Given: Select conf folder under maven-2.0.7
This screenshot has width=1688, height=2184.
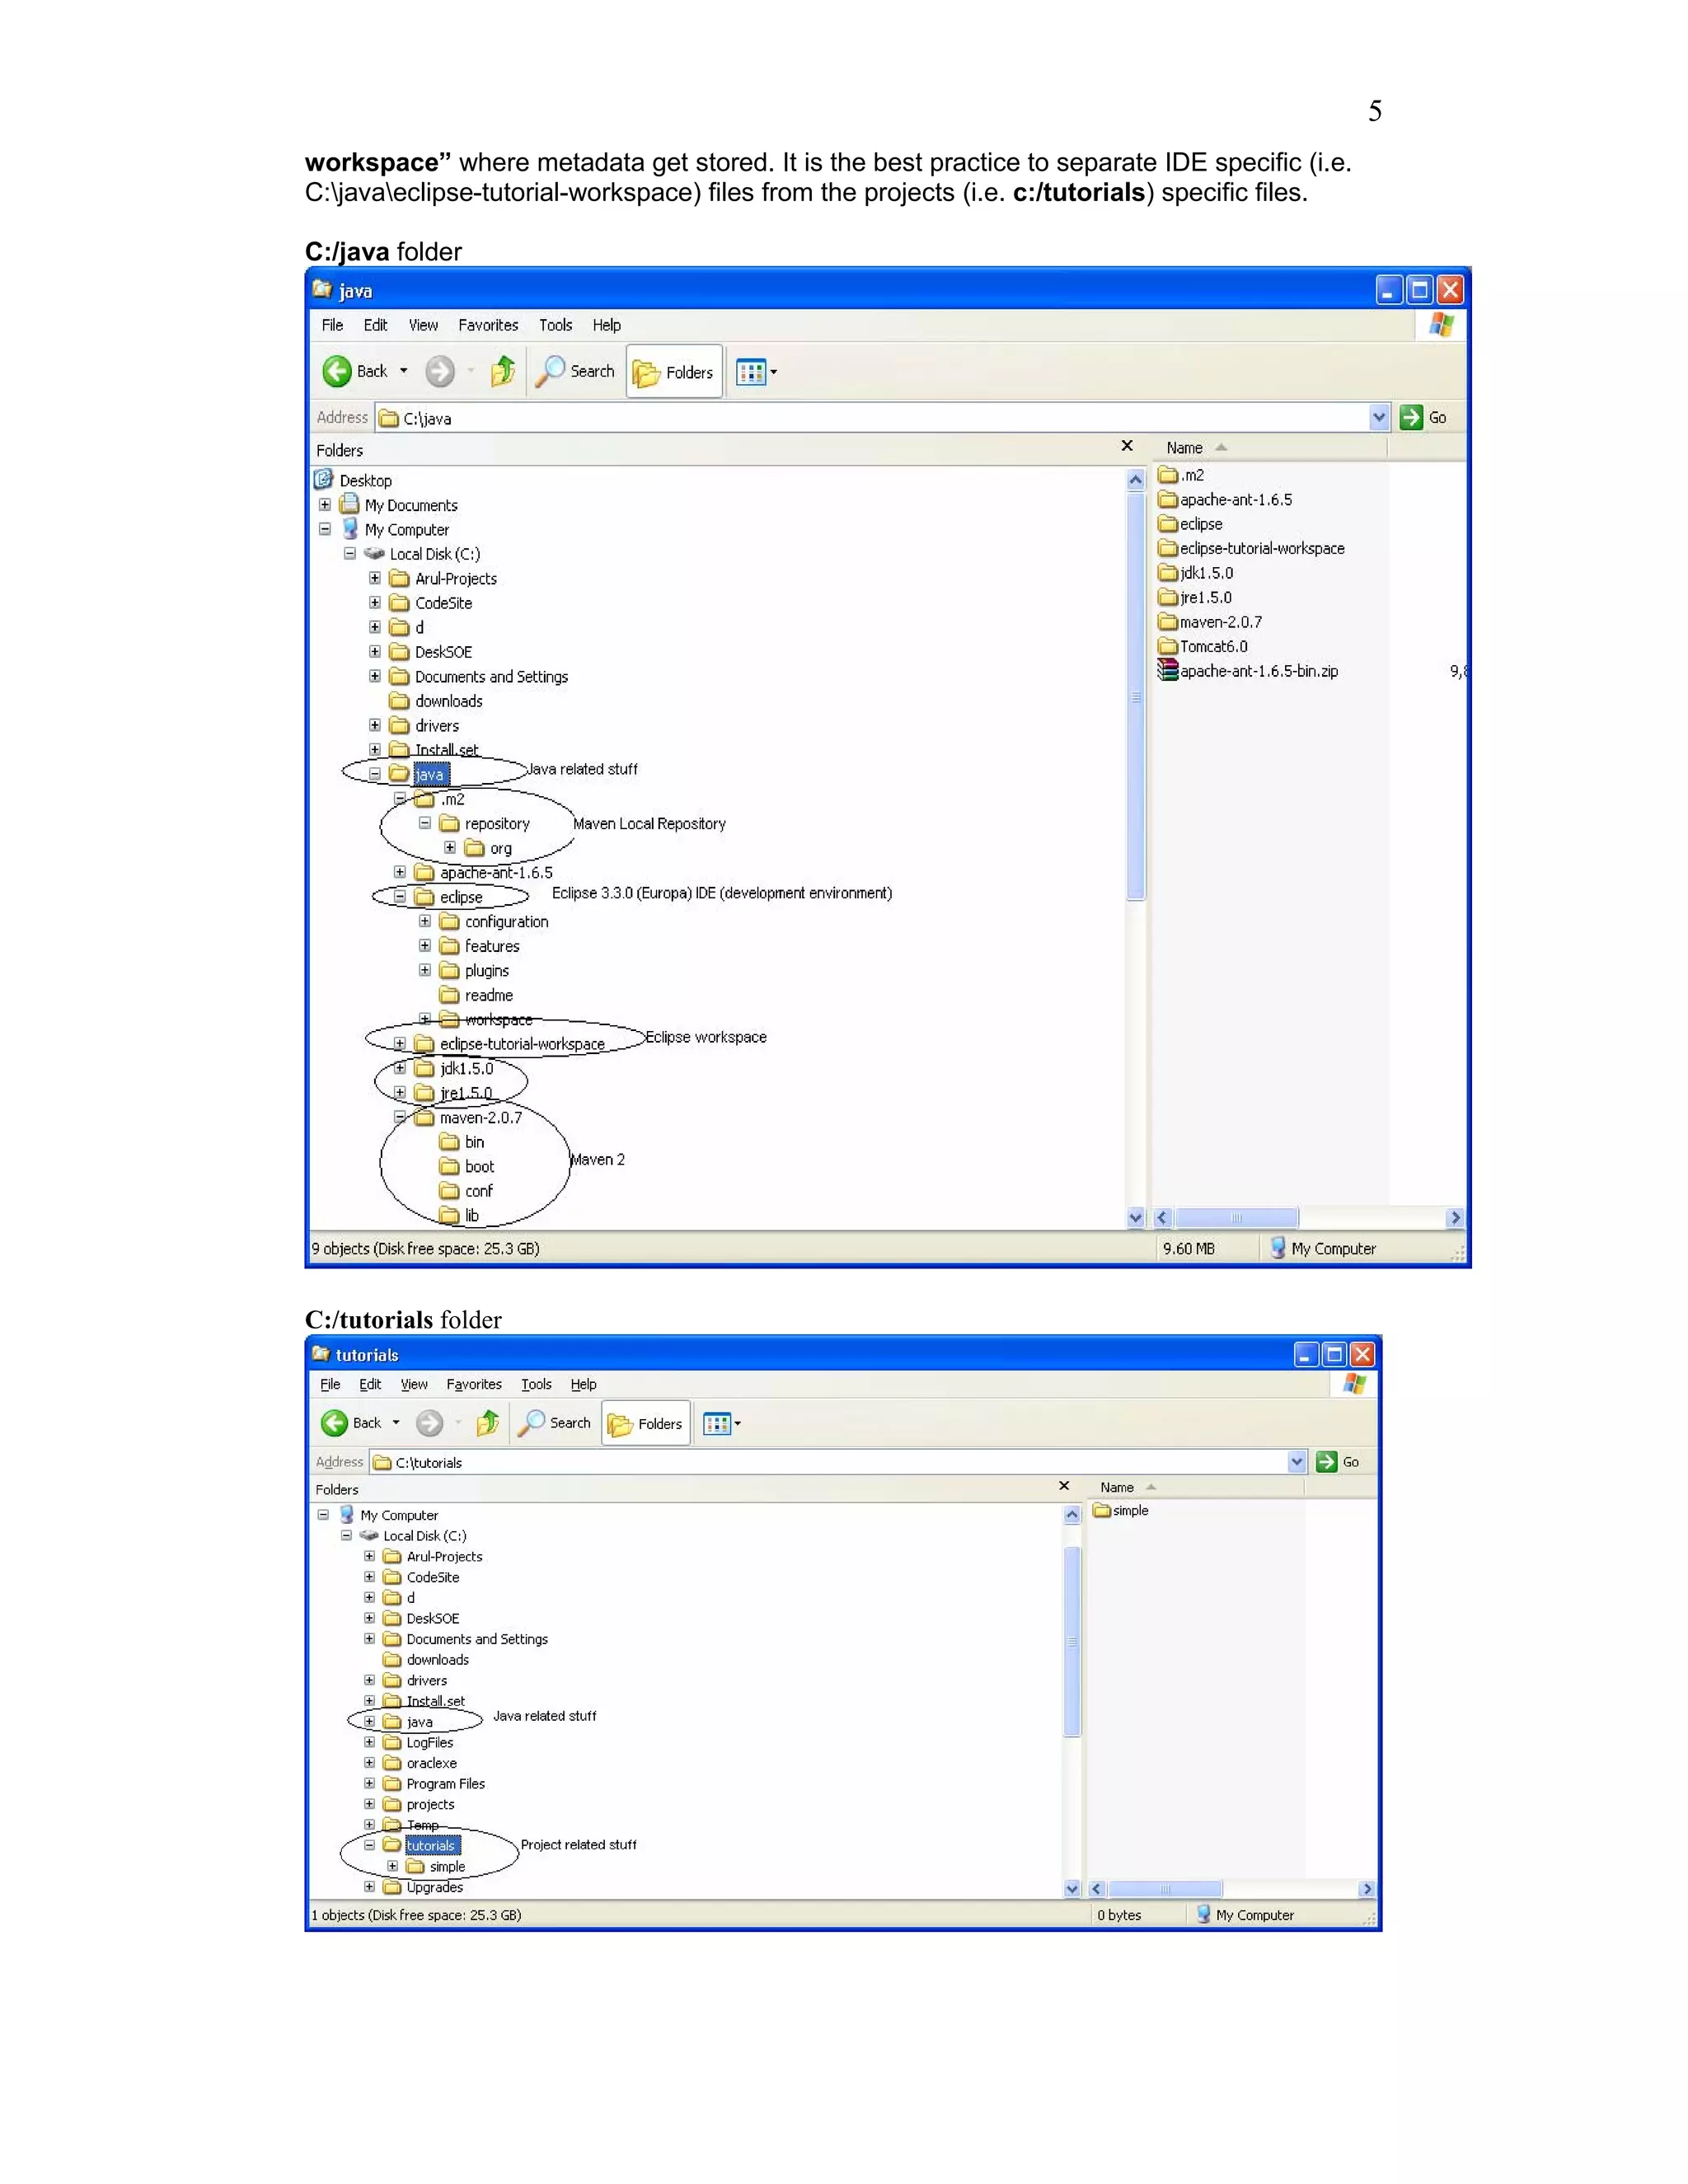Looking at the screenshot, I should pos(466,1191).
